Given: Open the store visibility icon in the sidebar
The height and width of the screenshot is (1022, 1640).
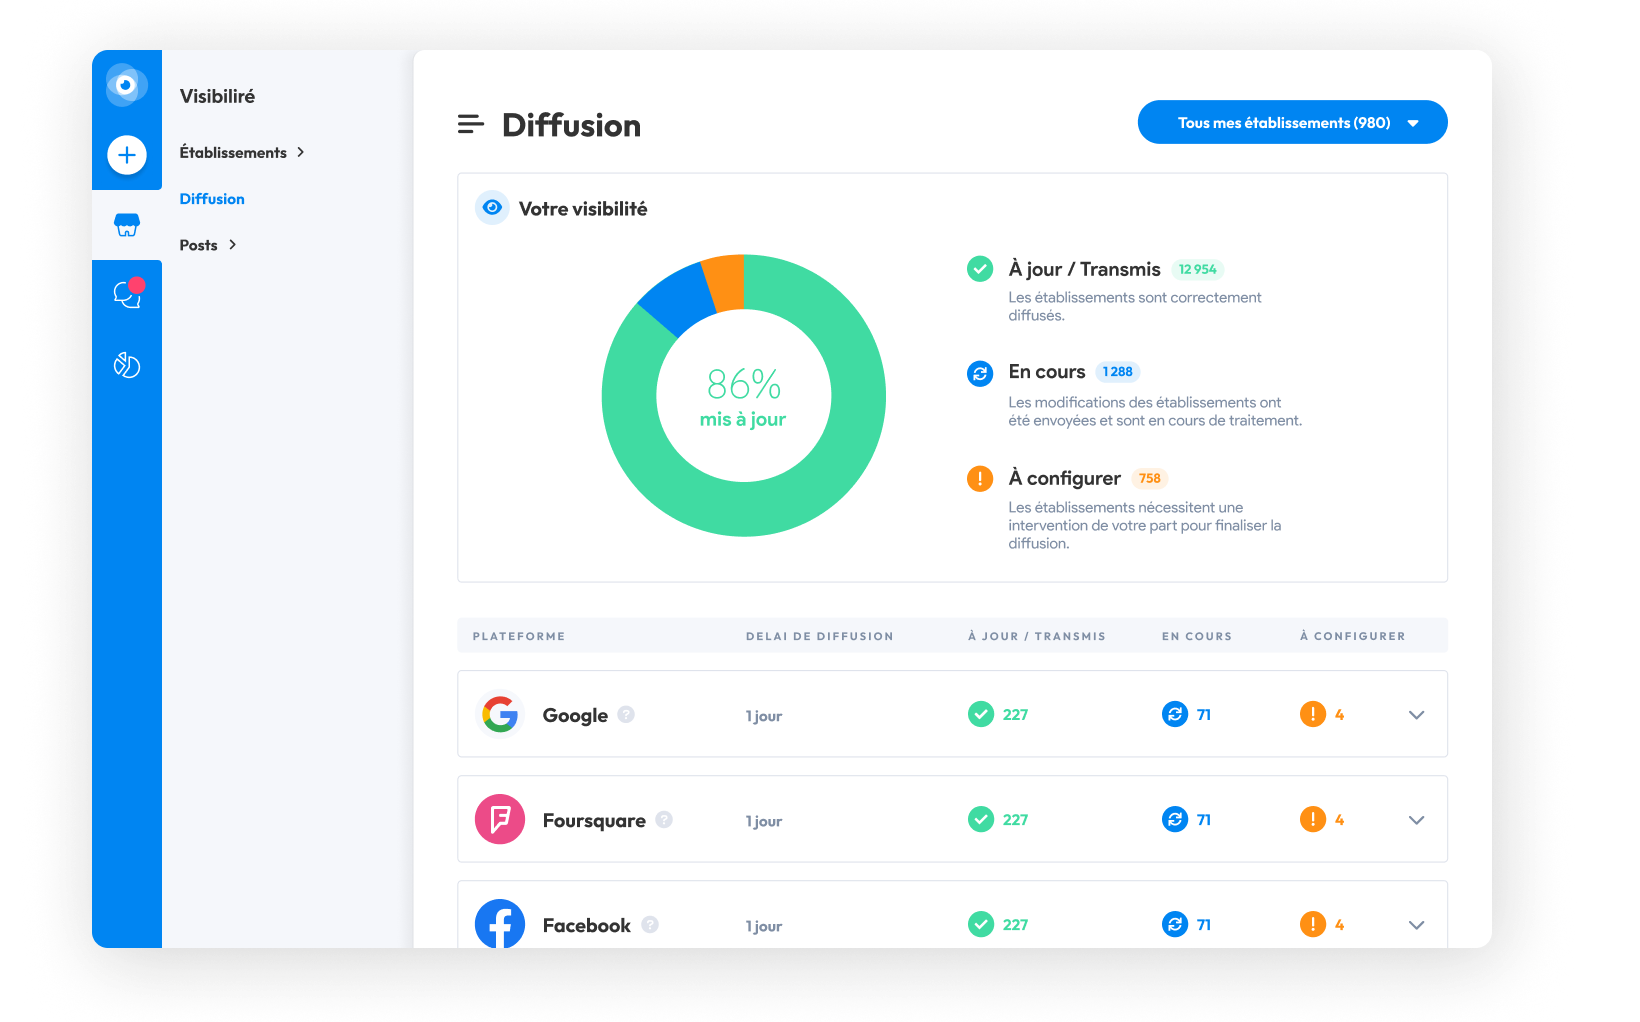Looking at the screenshot, I should (x=127, y=225).
